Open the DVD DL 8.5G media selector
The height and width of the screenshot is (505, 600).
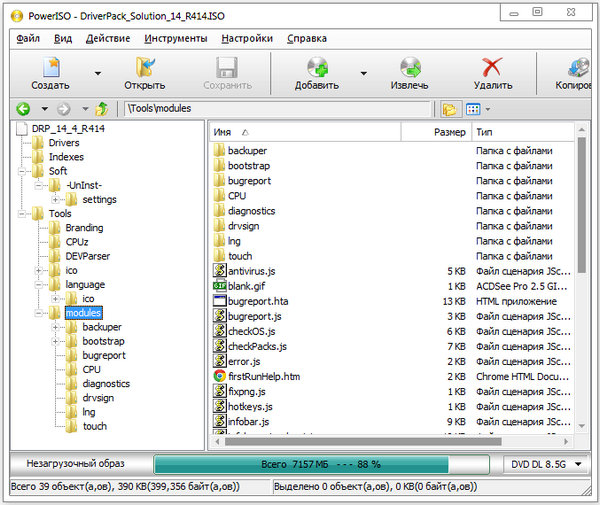538,465
